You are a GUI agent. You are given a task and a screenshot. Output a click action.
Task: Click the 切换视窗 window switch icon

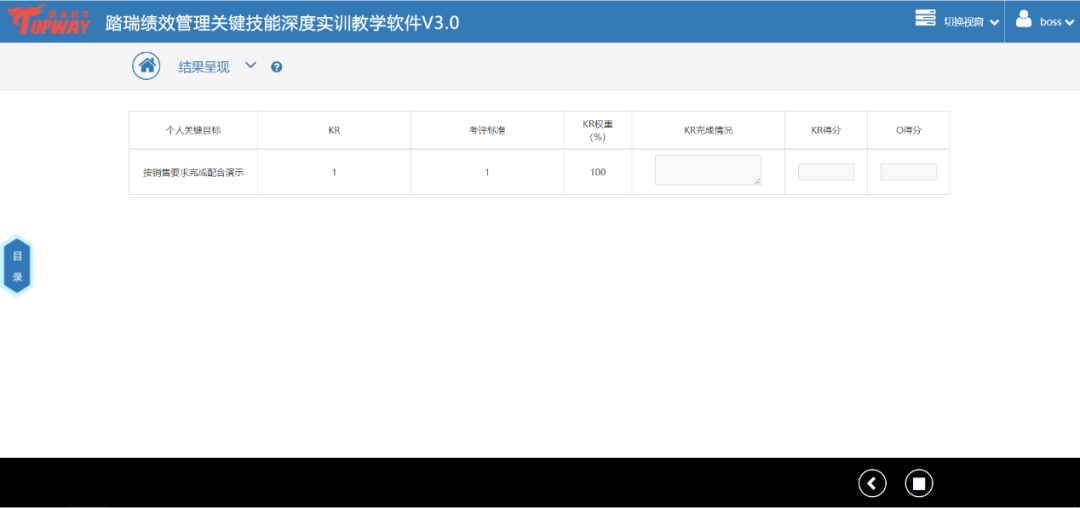pyautogui.click(x=925, y=19)
